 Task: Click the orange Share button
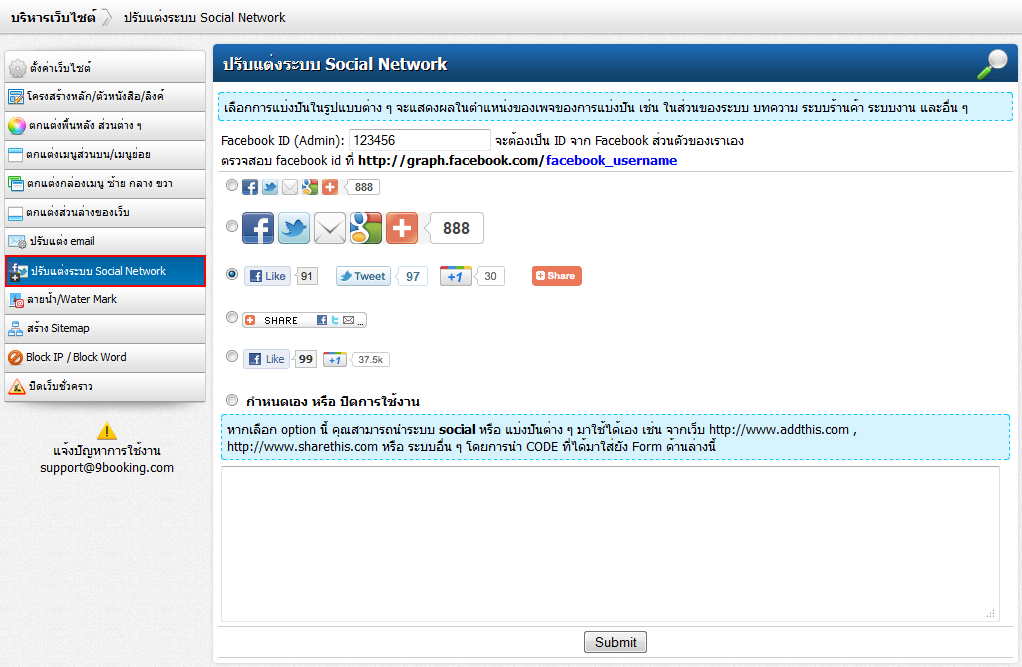pos(557,276)
